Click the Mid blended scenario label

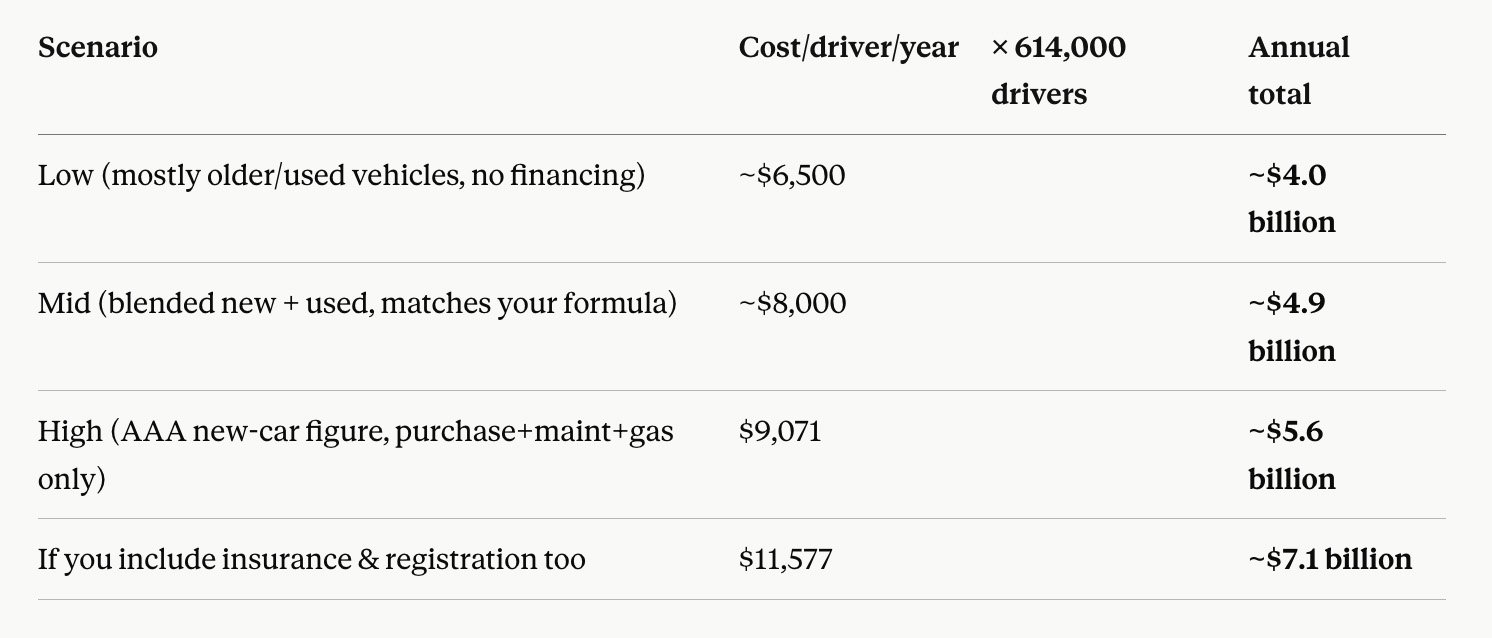357,303
